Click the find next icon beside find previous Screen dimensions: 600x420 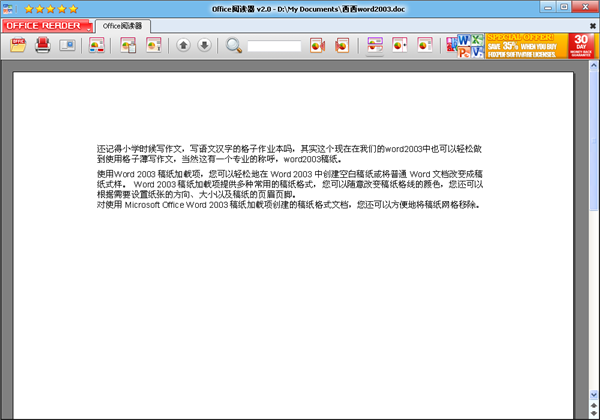342,45
